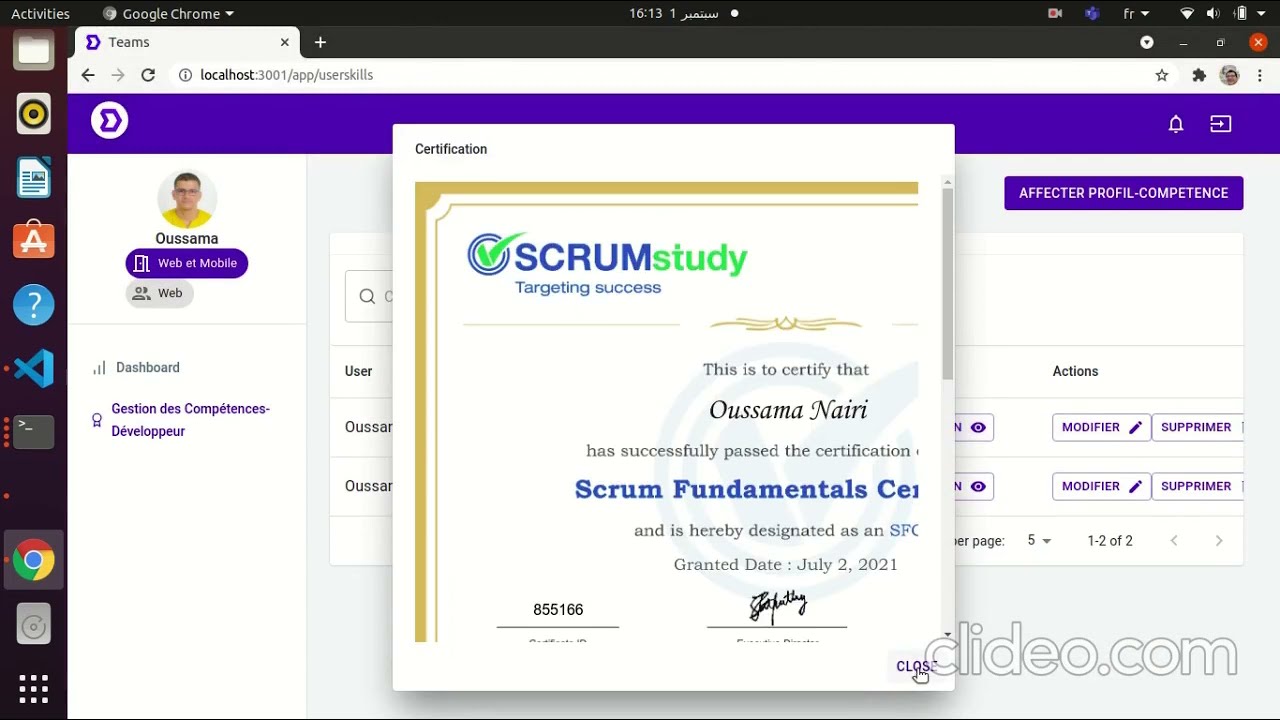Click the eye icon in first row

[978, 427]
